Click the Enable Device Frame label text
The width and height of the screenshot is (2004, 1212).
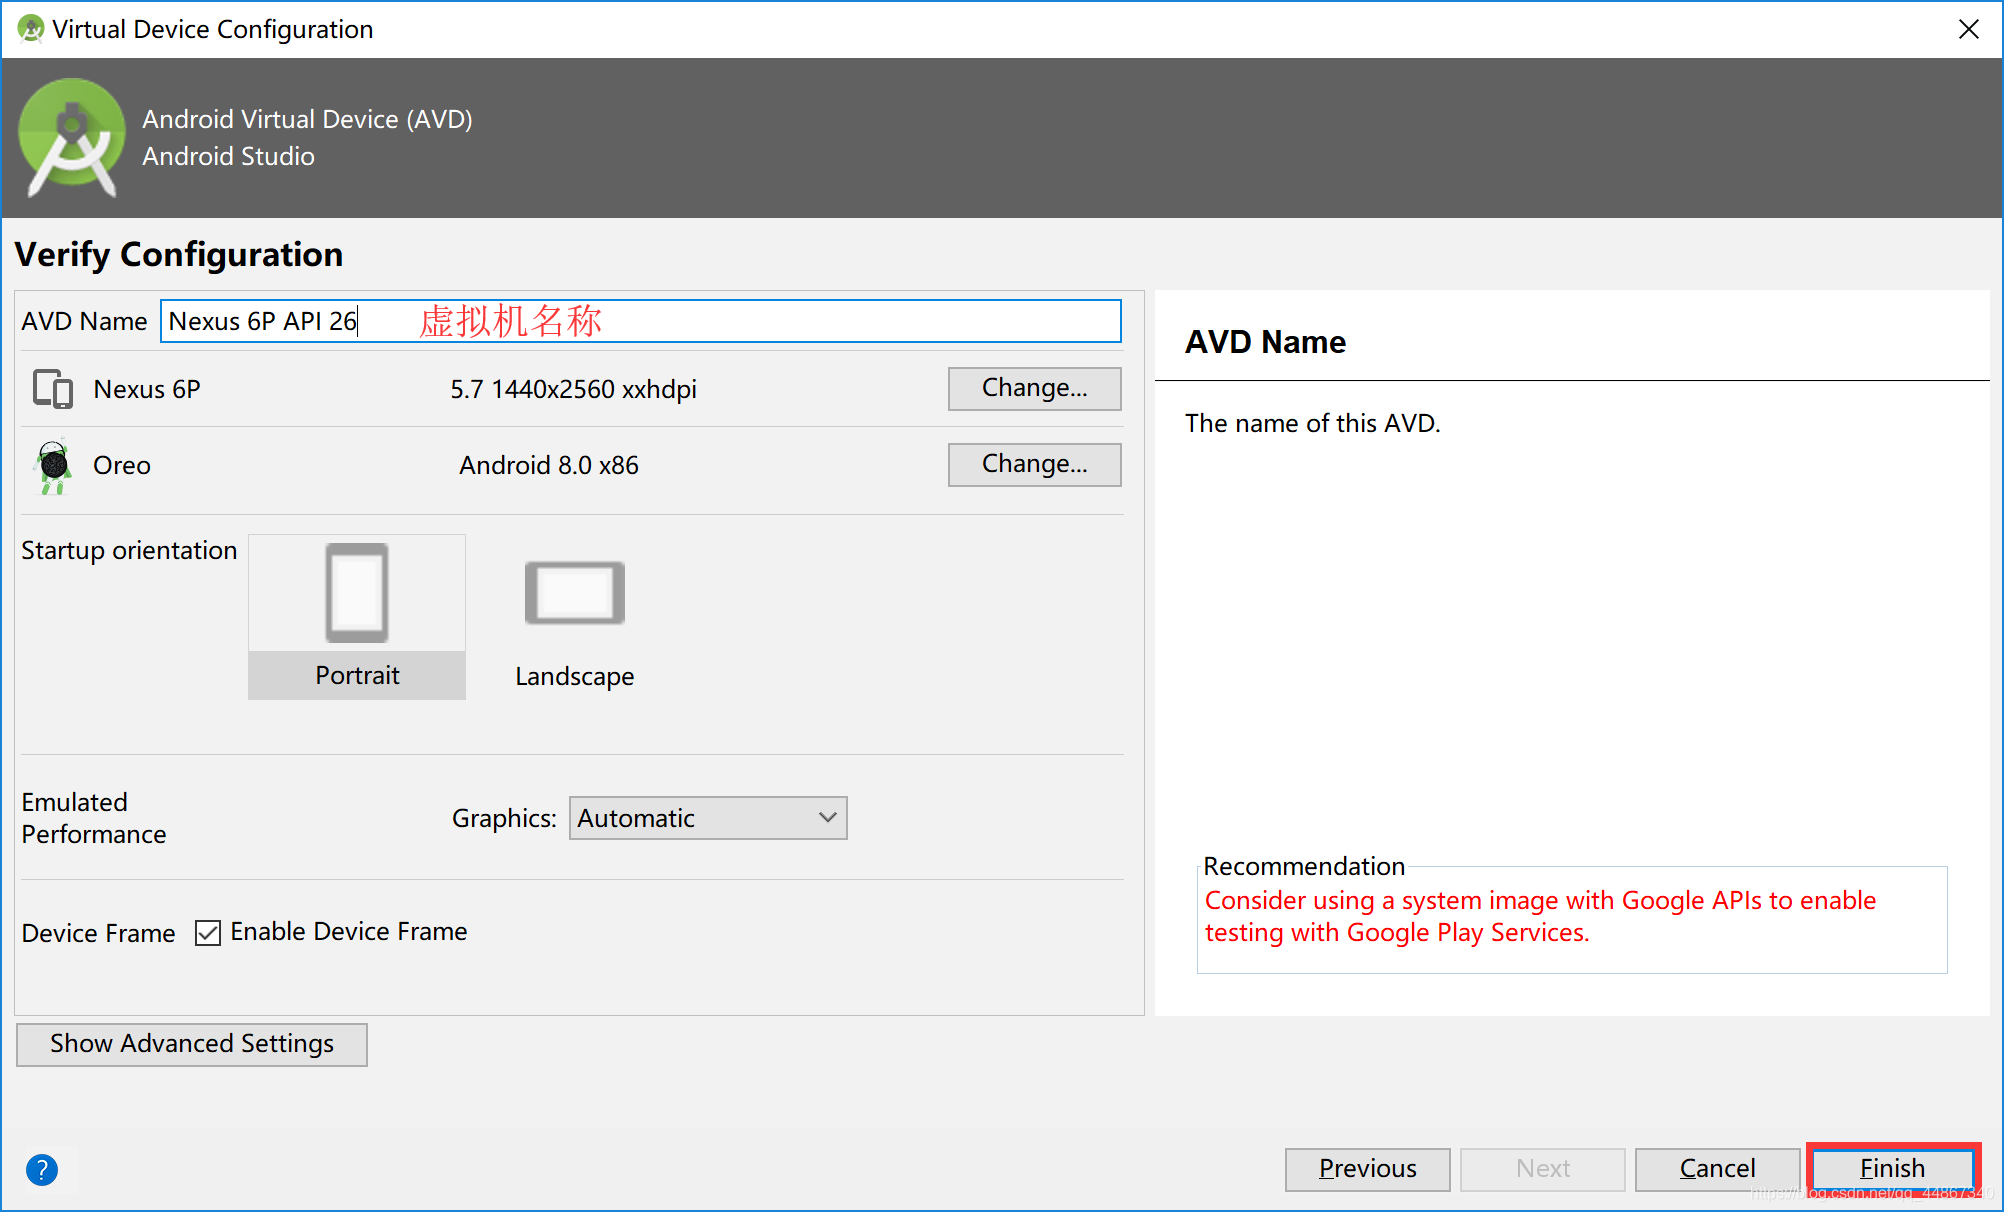pos(348,931)
